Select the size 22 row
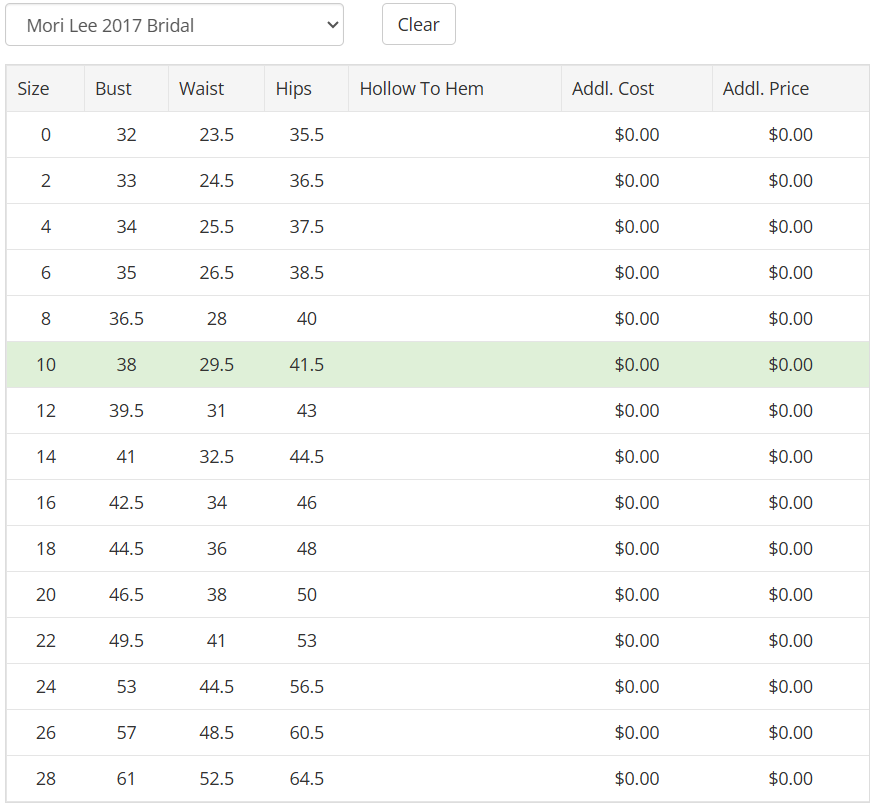Image resolution: width=872 pixels, height=803 pixels. [438, 641]
